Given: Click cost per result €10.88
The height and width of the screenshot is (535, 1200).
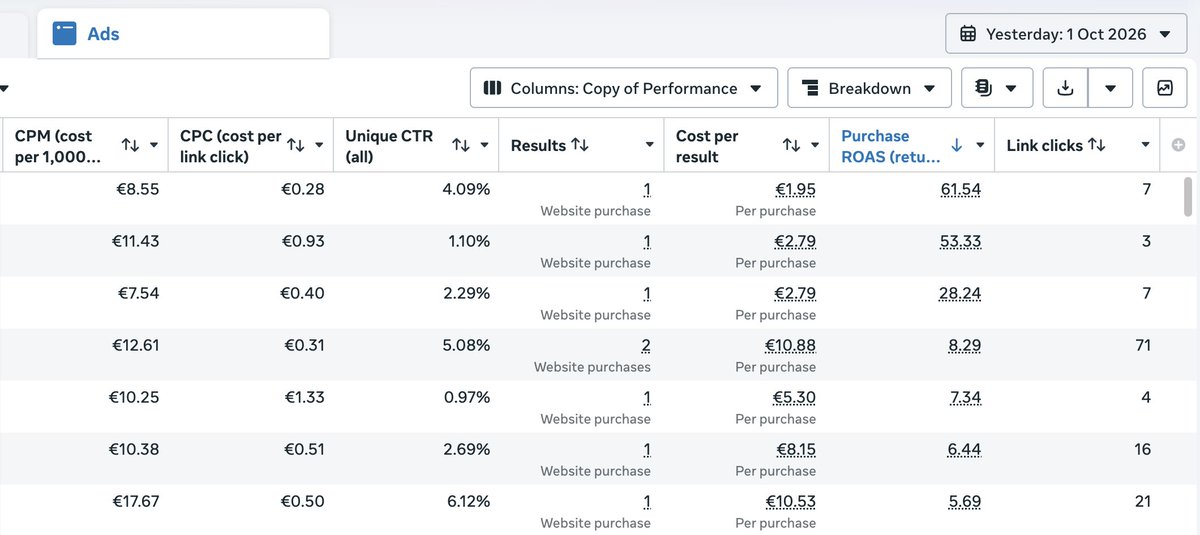Looking at the screenshot, I should pyautogui.click(x=791, y=346).
